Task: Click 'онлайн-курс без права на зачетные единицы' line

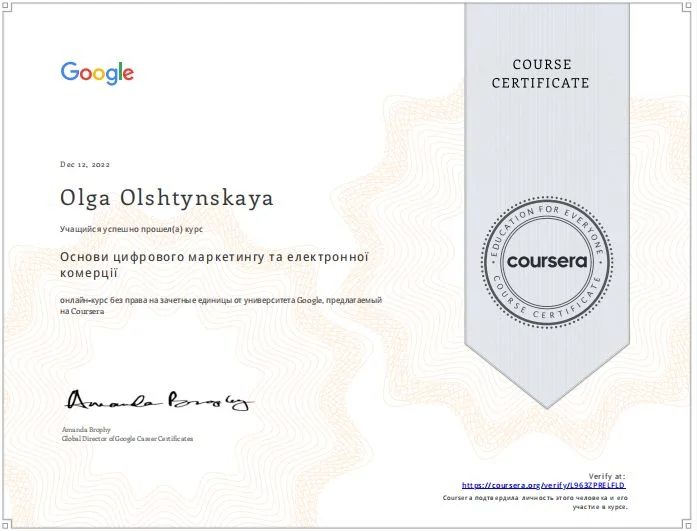Action: click(221, 306)
